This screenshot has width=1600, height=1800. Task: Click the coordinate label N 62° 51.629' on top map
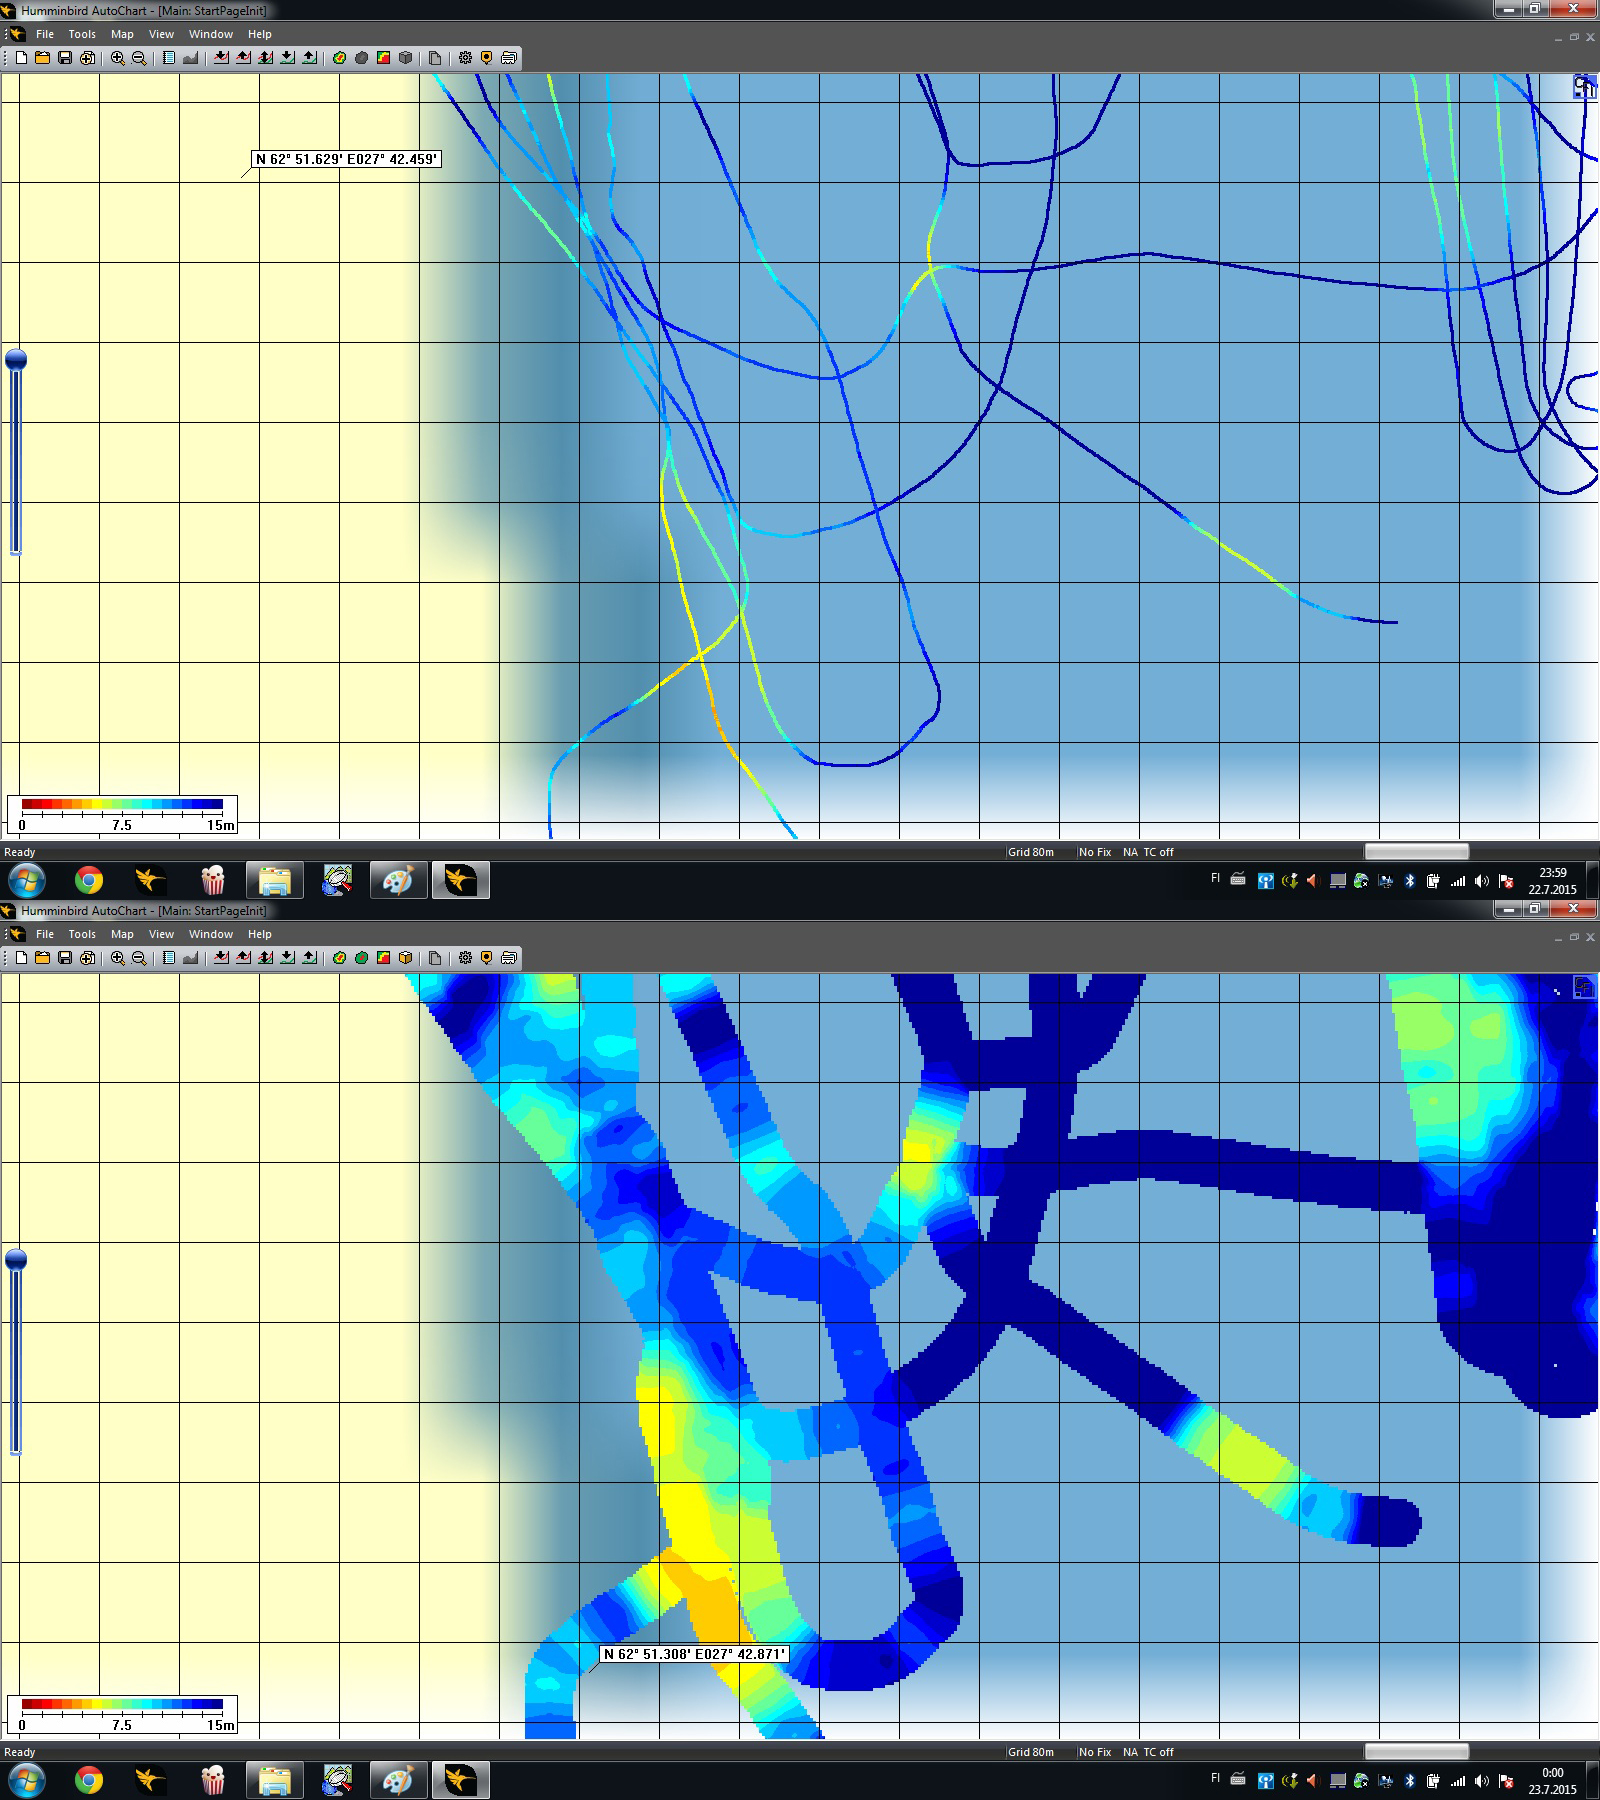346,159
